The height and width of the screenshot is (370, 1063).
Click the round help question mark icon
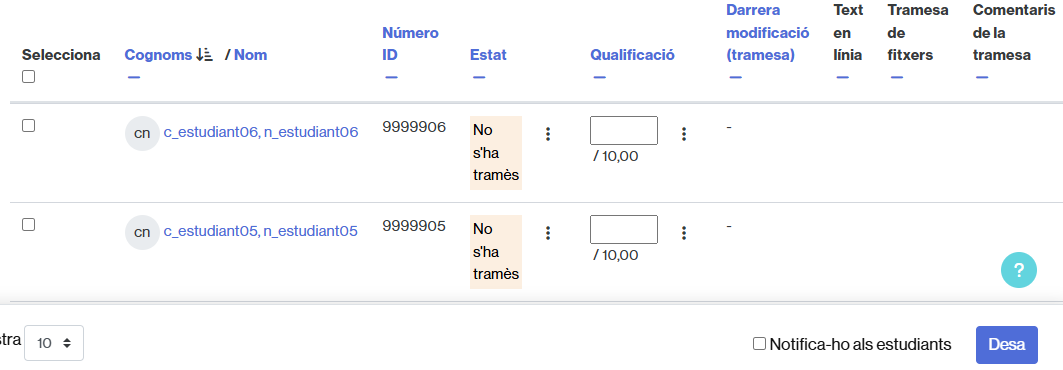coord(1018,270)
